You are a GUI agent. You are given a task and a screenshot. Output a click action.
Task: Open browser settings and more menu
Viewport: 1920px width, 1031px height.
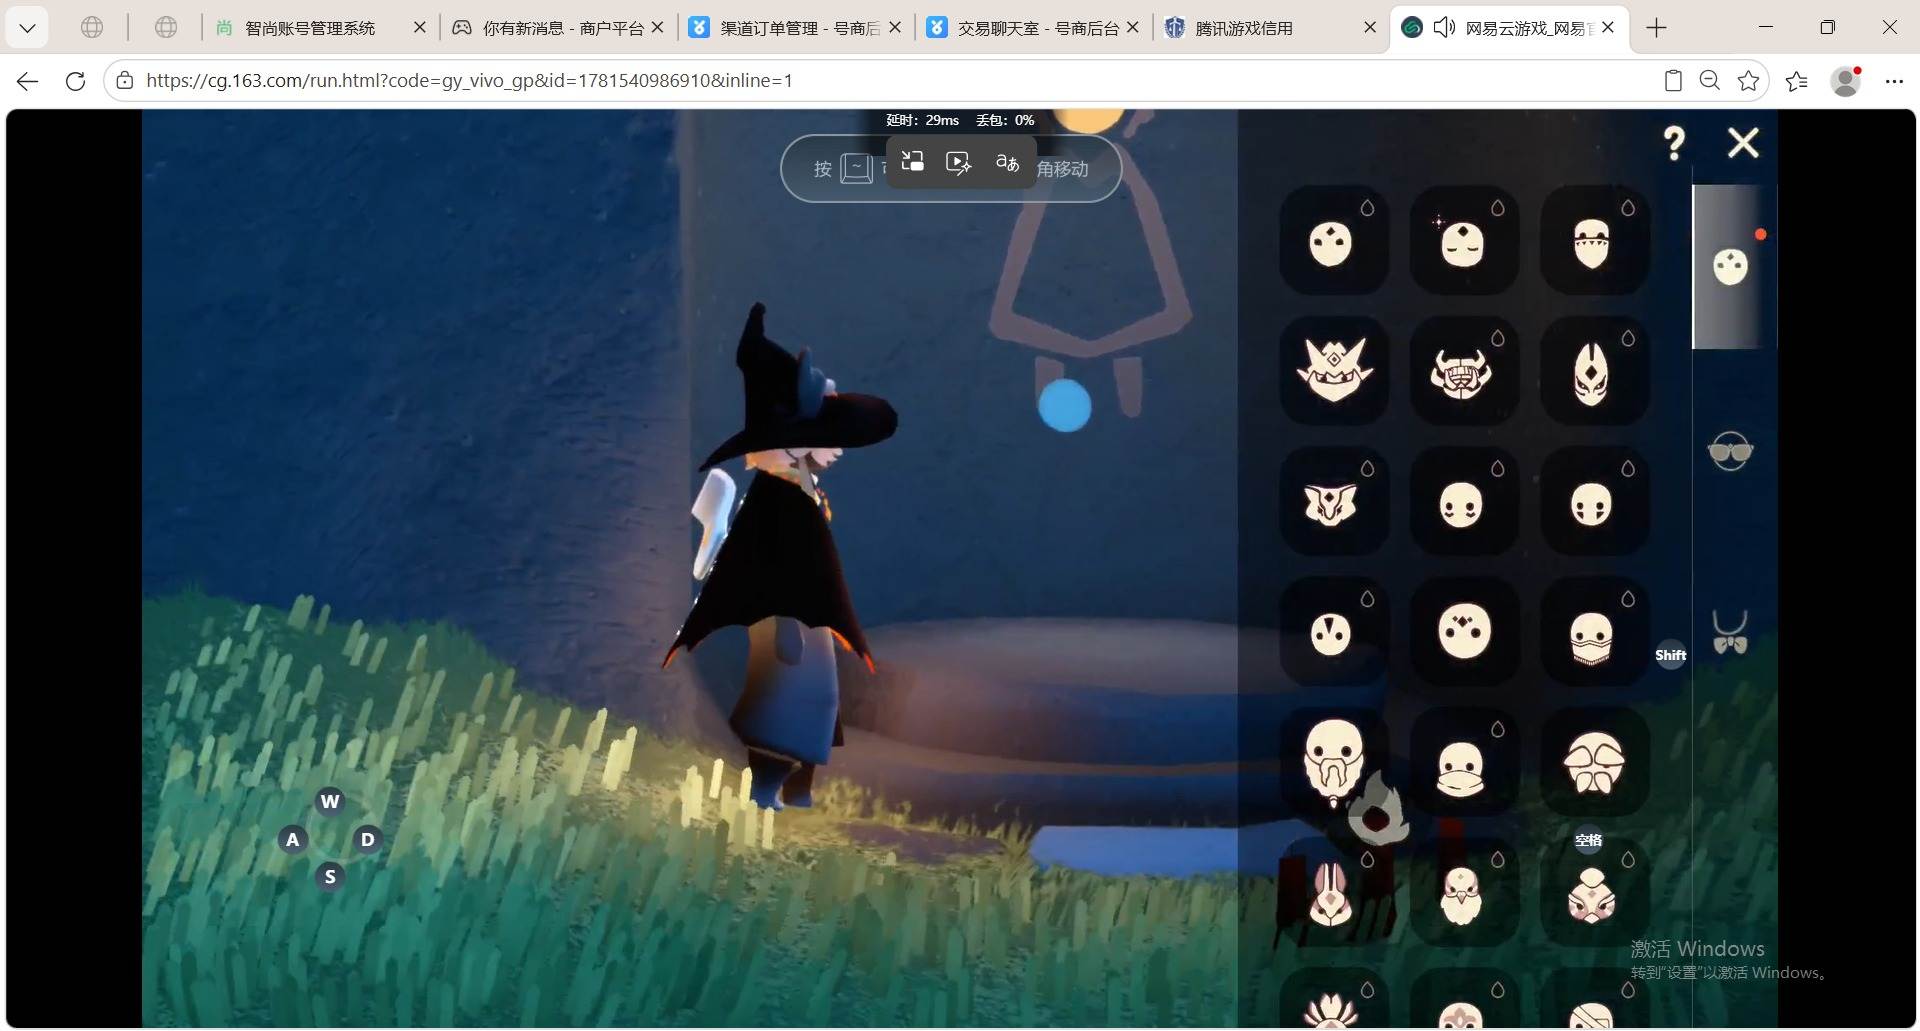(1894, 81)
